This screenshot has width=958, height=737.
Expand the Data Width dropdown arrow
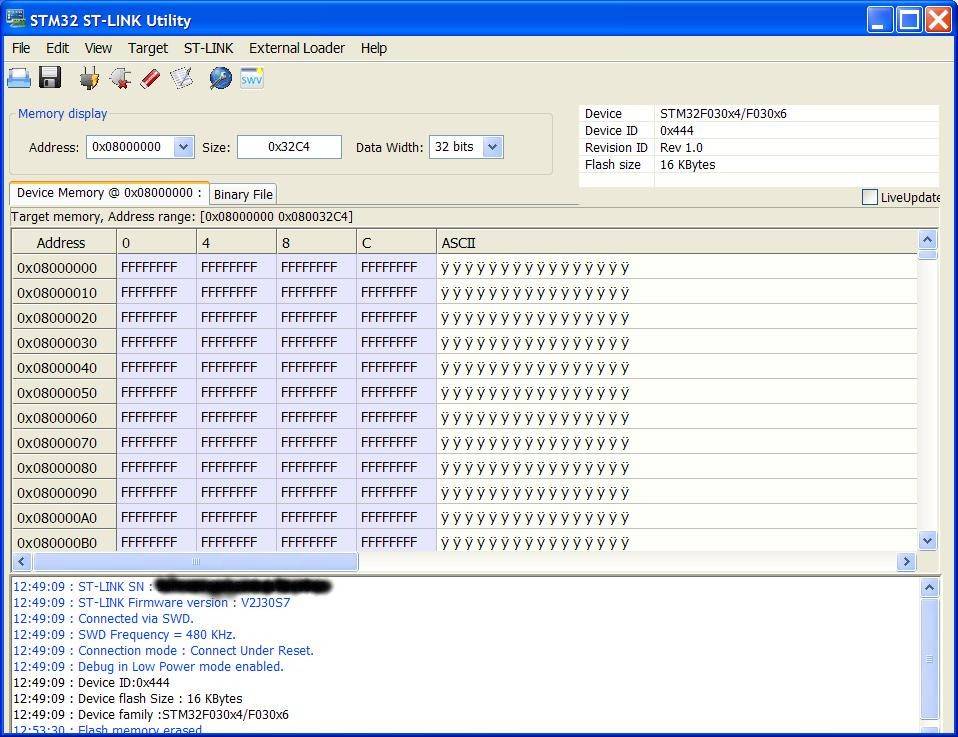click(x=493, y=147)
